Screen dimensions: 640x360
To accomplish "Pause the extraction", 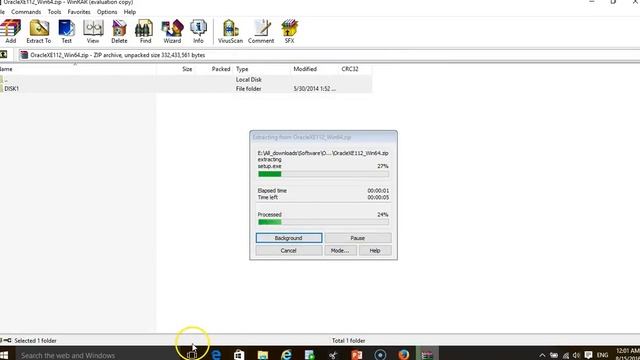I will (x=358, y=238).
